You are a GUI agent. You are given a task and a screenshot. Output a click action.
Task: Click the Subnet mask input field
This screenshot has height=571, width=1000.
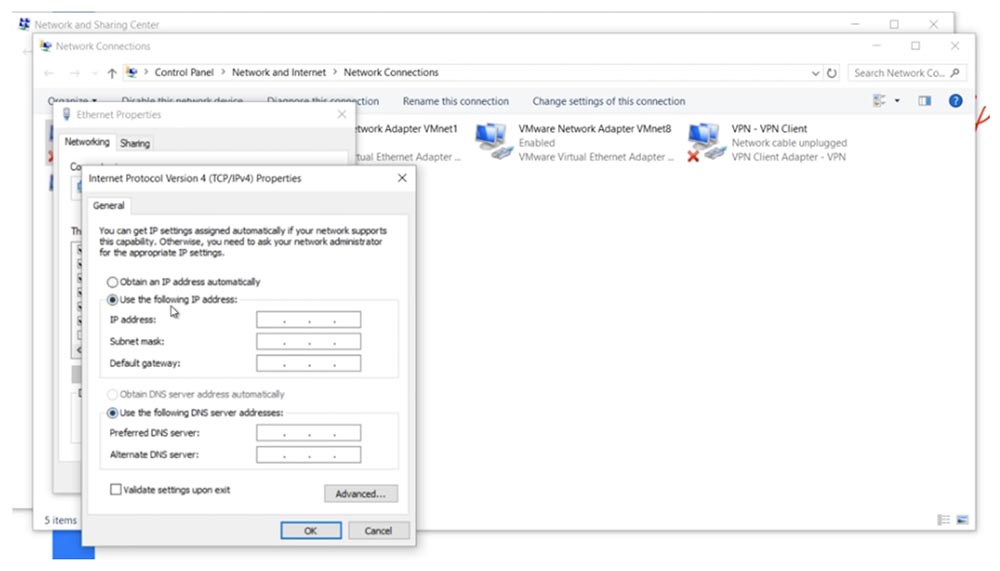pos(308,341)
